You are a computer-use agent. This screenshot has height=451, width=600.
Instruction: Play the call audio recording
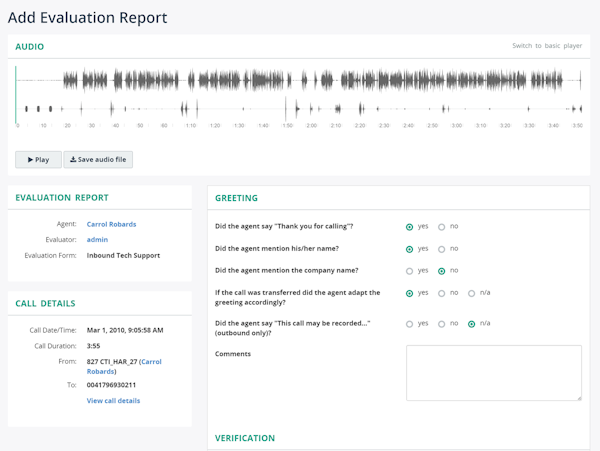tap(38, 160)
